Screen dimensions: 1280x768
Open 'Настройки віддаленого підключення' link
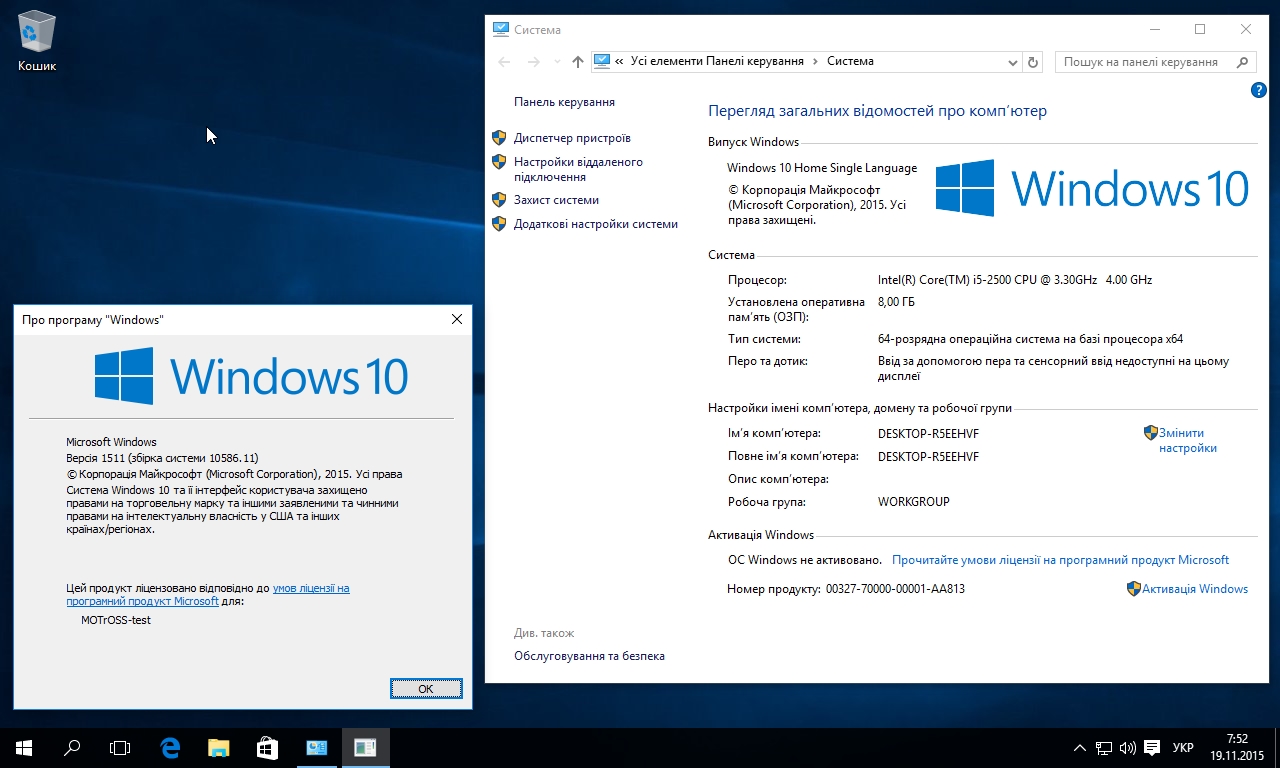coord(578,169)
